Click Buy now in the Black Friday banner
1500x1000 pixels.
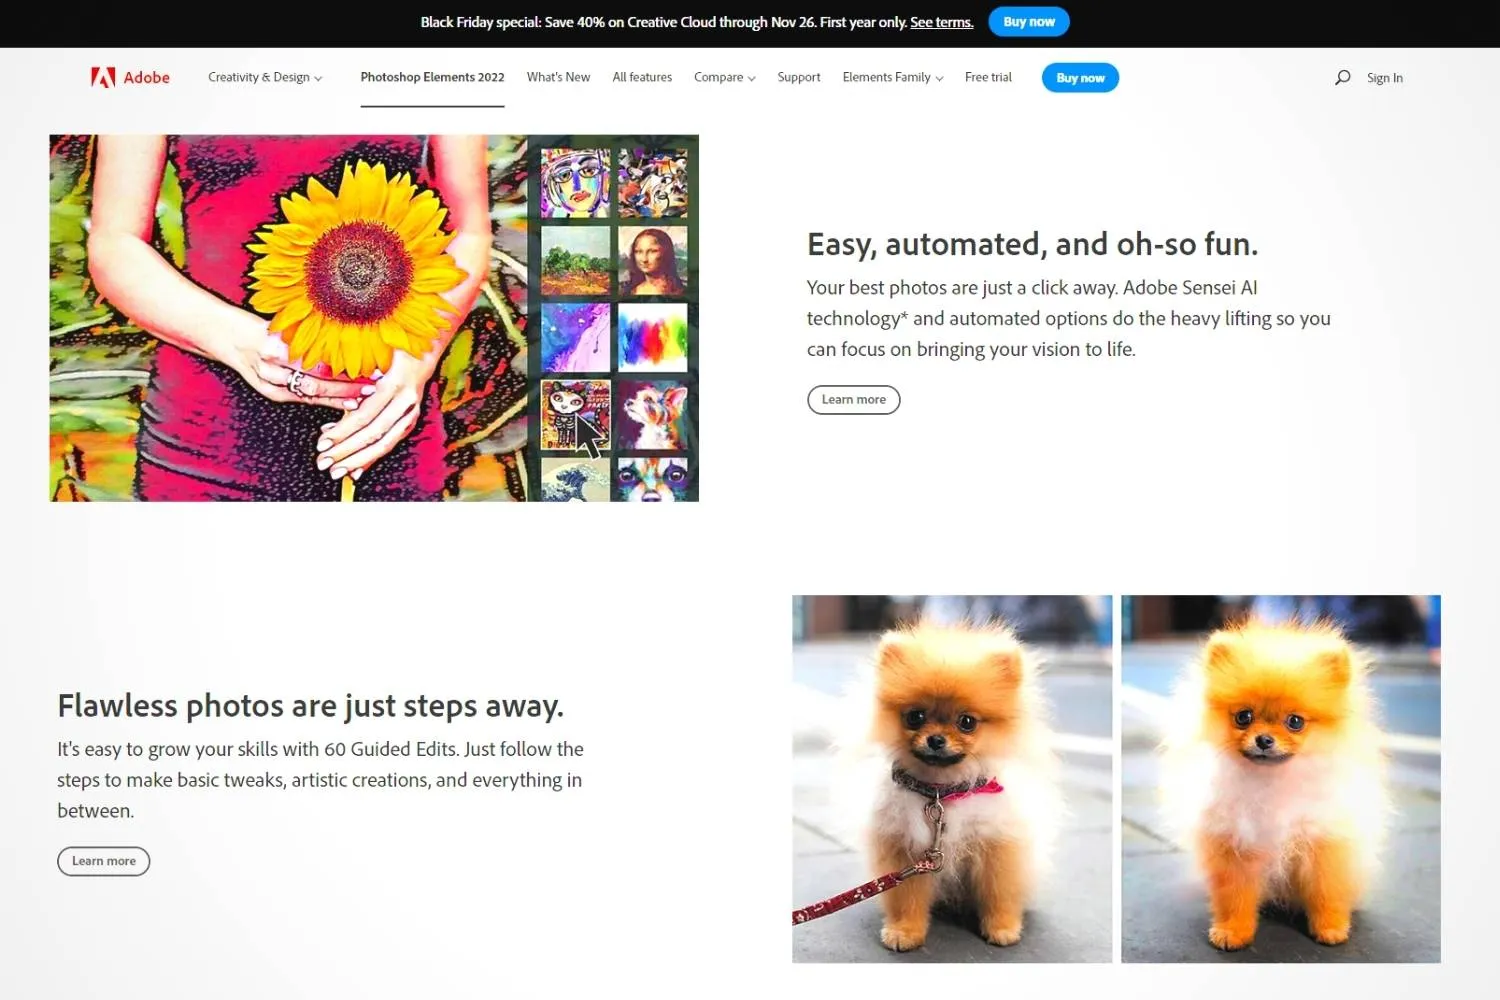pyautogui.click(x=1029, y=21)
